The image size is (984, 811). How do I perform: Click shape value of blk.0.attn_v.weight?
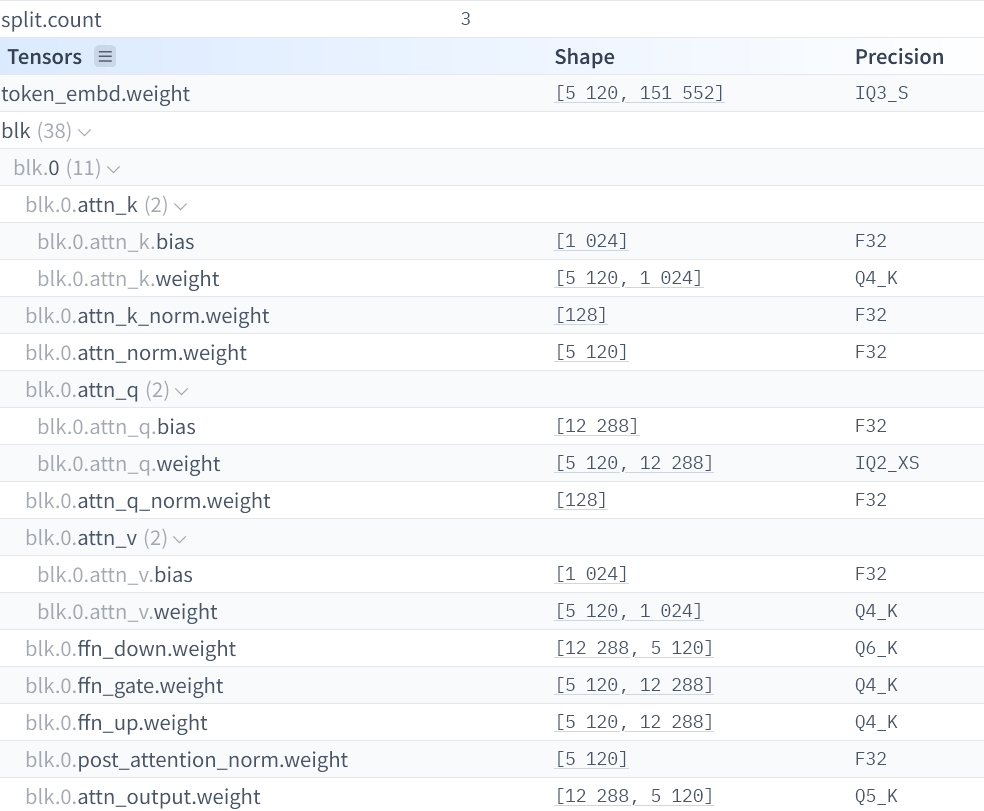coord(629,612)
